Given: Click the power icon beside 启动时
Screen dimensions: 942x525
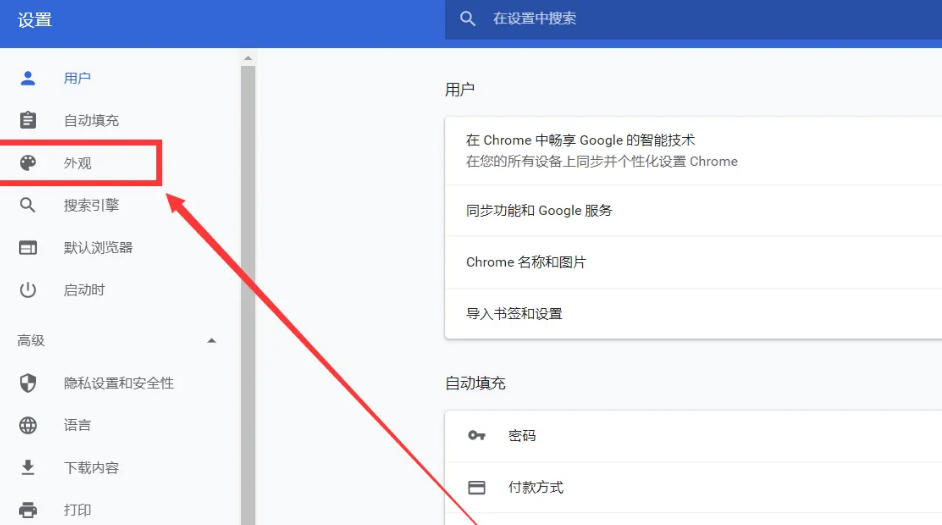Looking at the screenshot, I should tap(28, 290).
